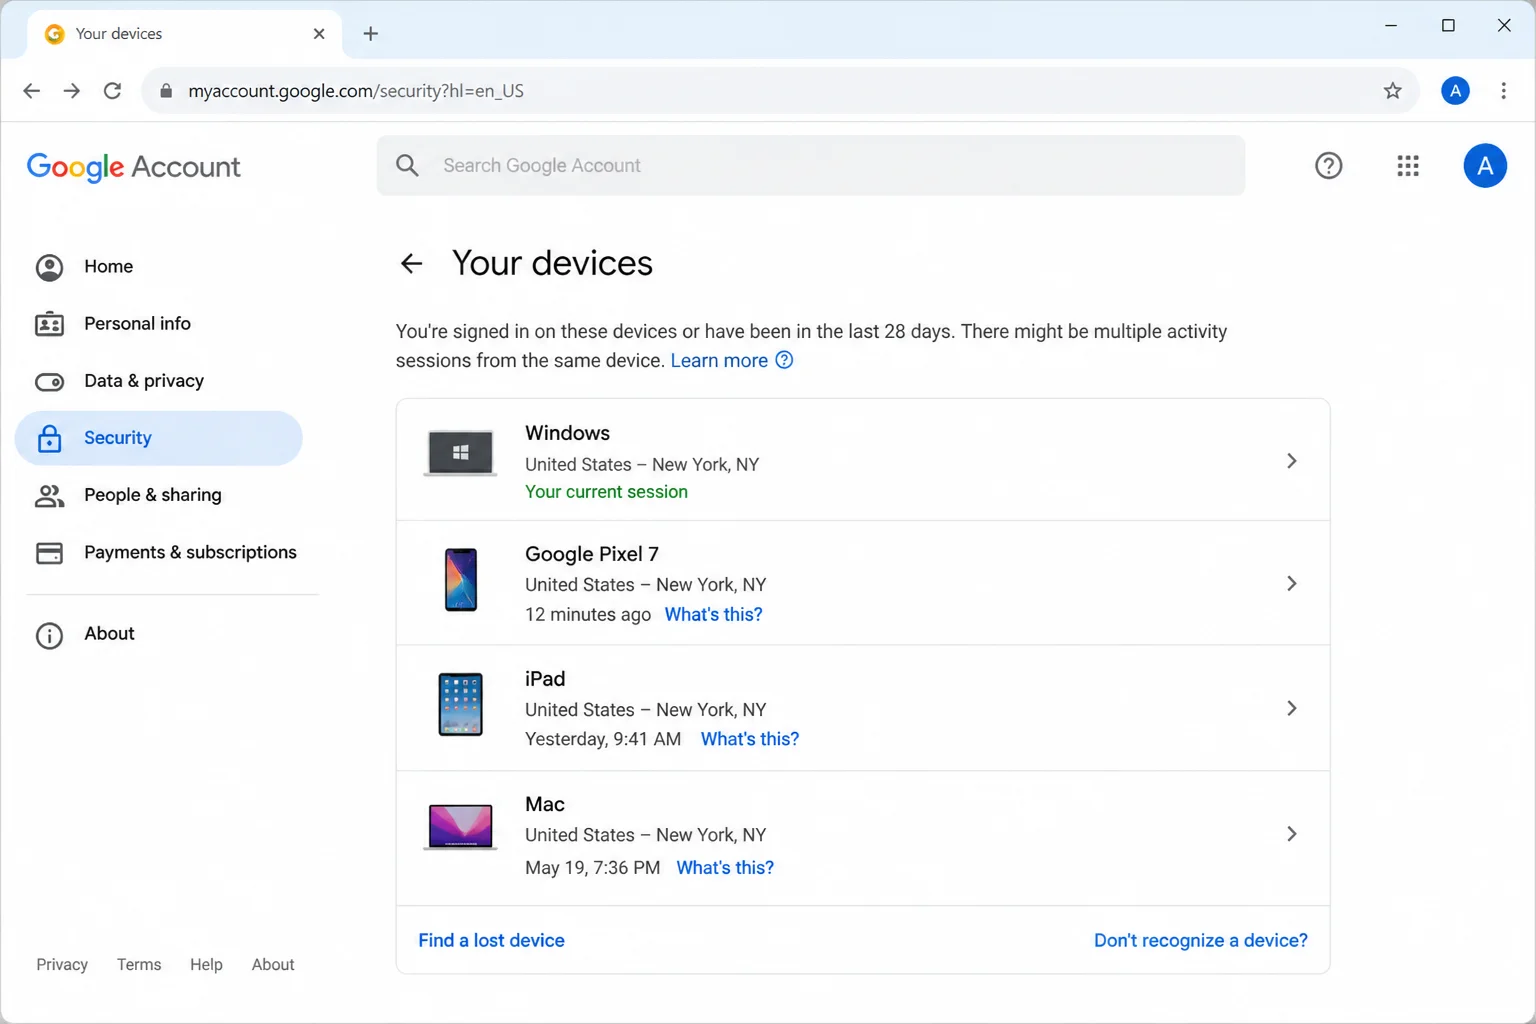Click the Home sidebar icon
Viewport: 1536px width, 1024px height.
[49, 267]
